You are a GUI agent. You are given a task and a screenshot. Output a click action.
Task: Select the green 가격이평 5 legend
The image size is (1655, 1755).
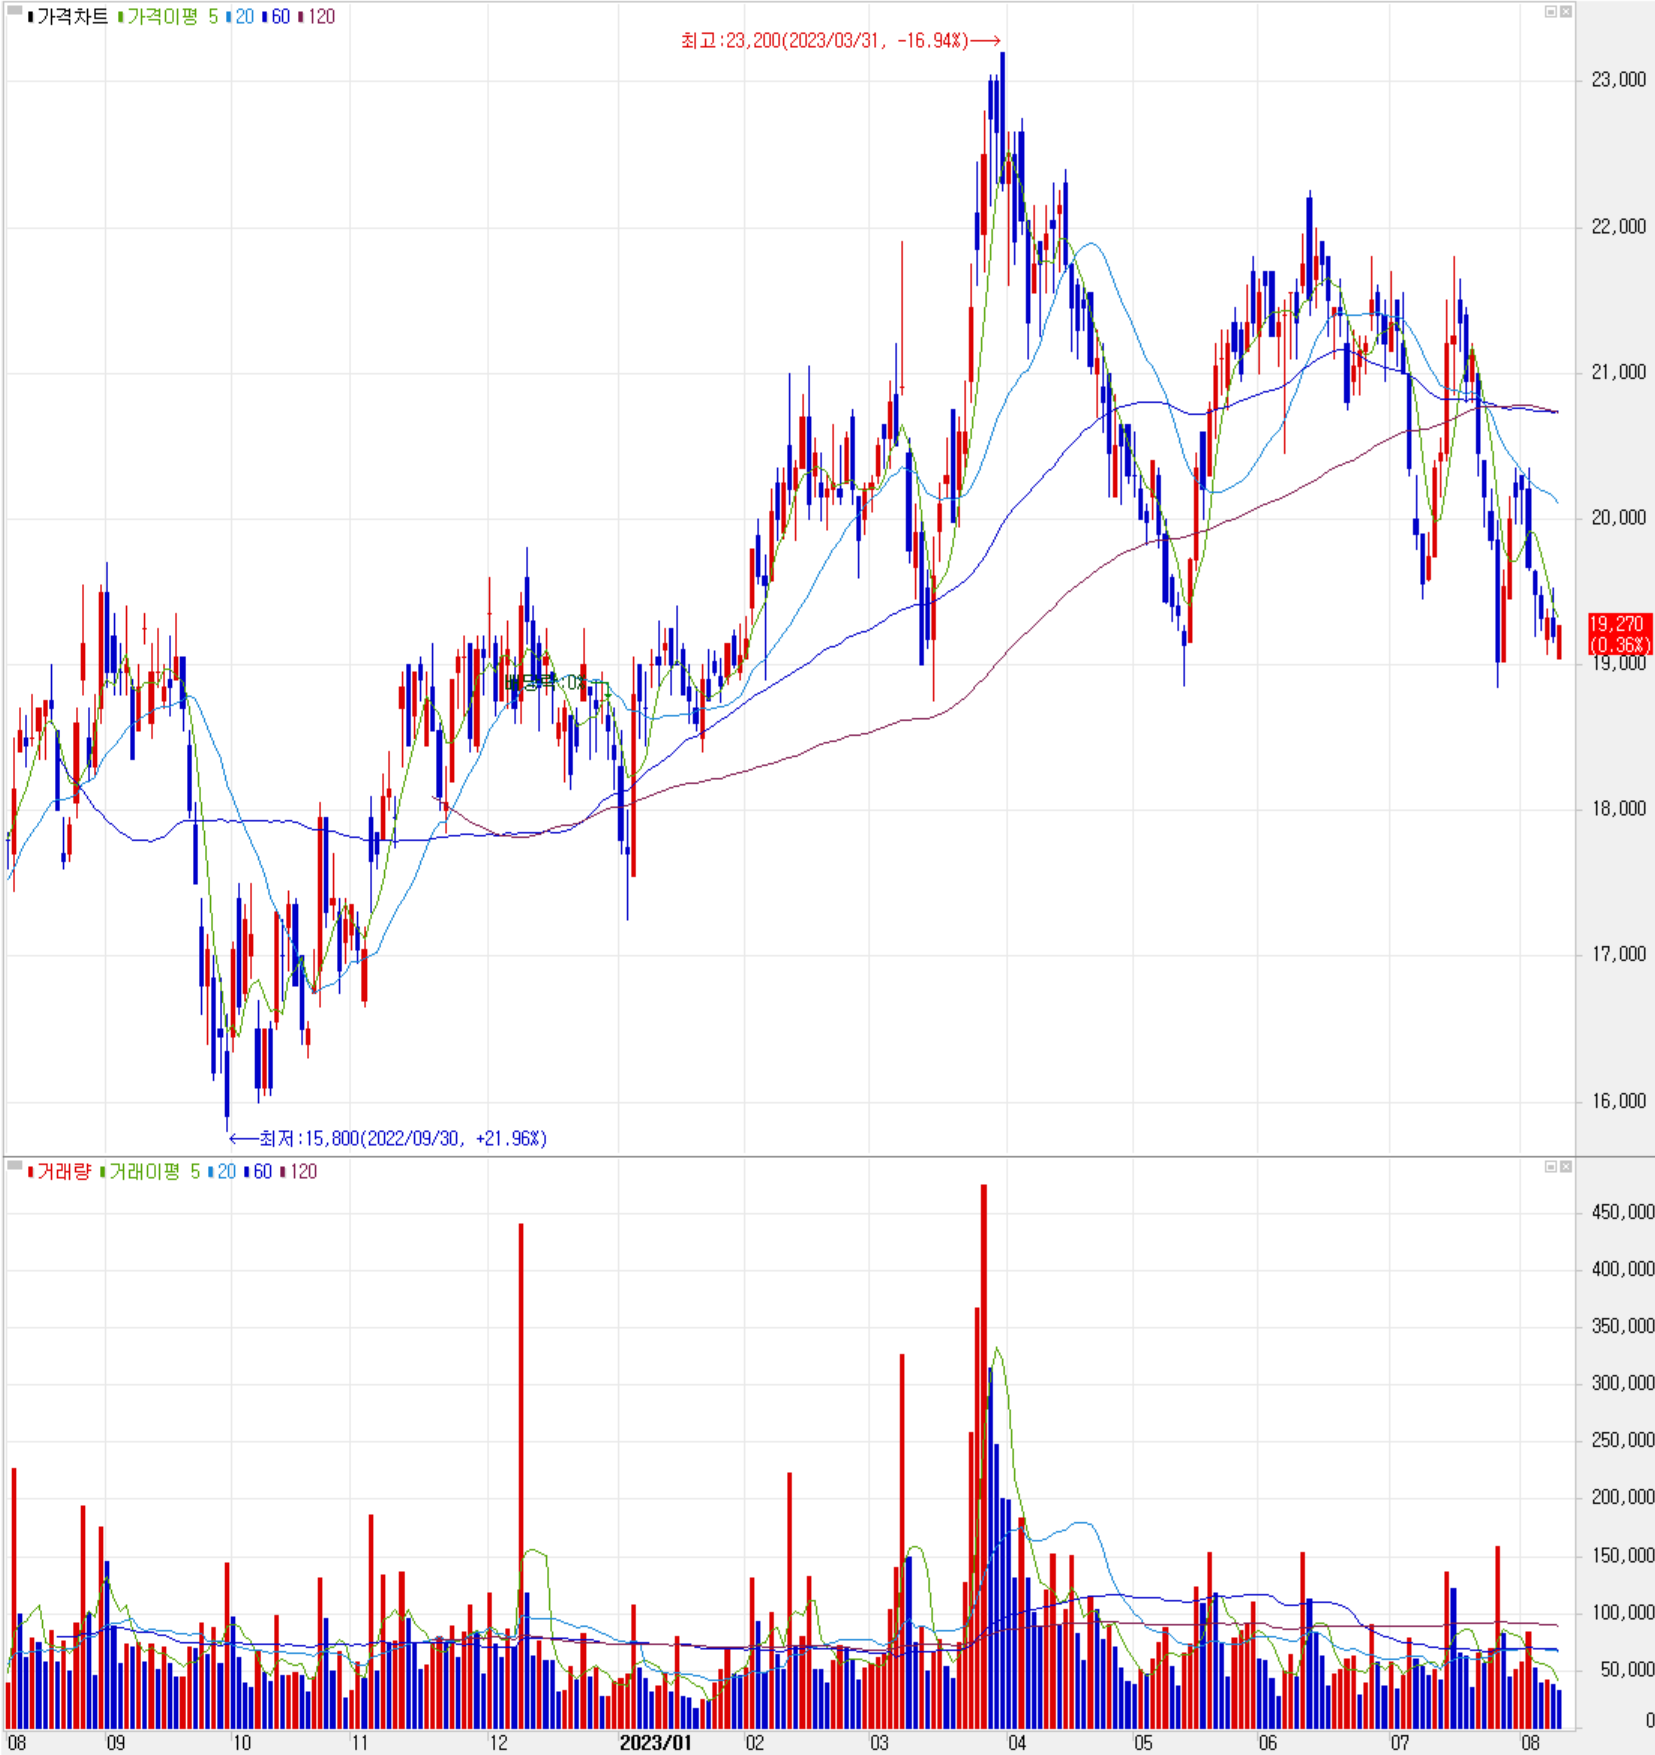tap(167, 17)
